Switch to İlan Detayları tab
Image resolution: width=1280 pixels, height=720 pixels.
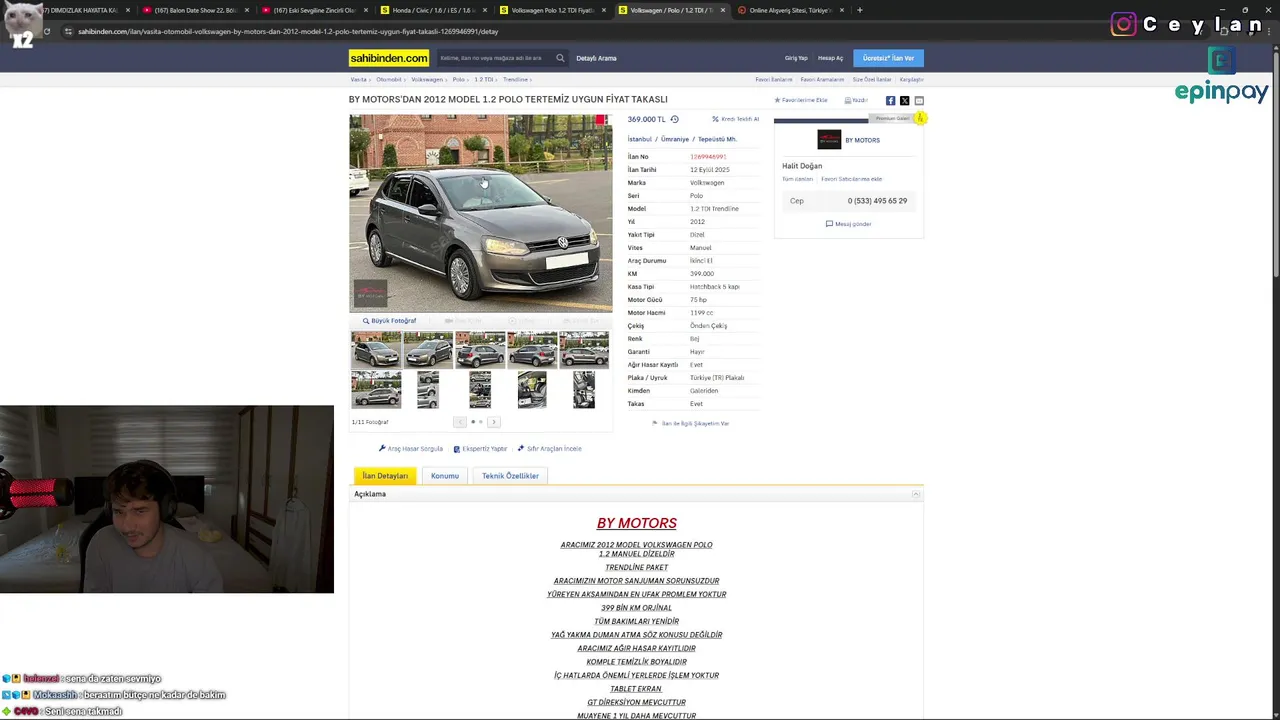[x=385, y=476]
